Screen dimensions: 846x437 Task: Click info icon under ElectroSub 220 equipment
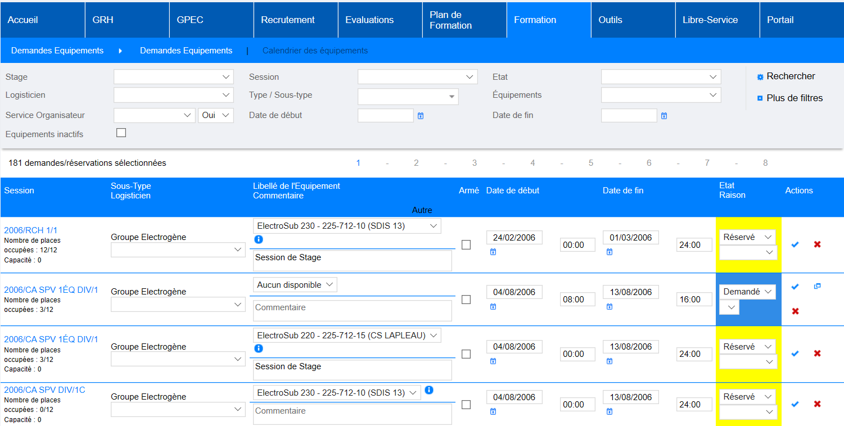pos(258,349)
